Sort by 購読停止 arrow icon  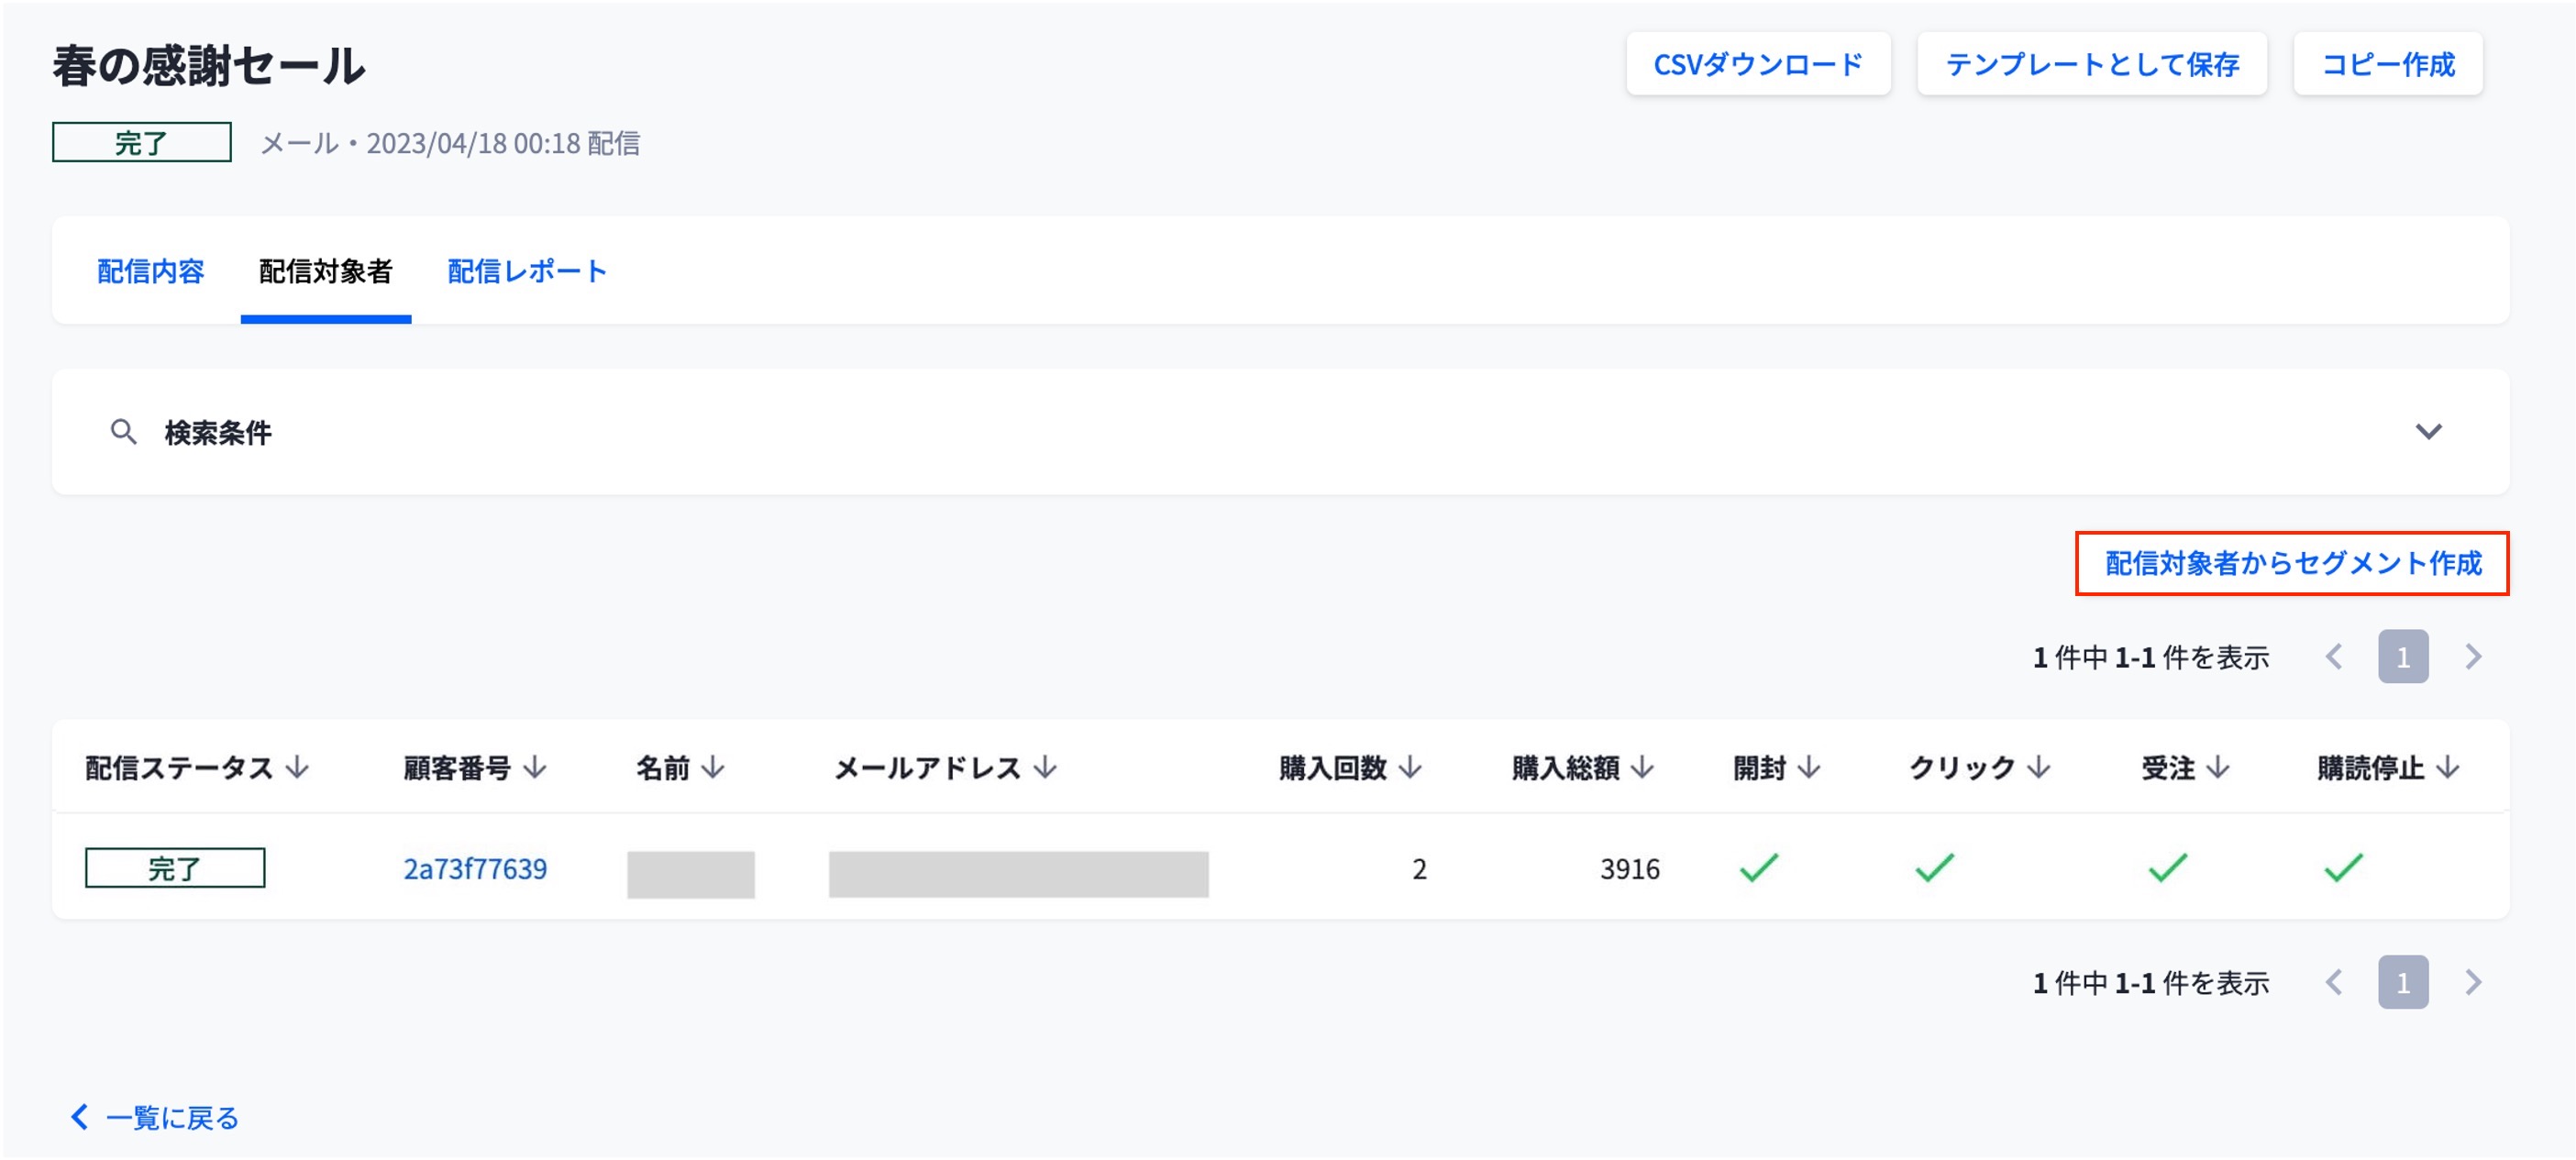pos(2448,767)
